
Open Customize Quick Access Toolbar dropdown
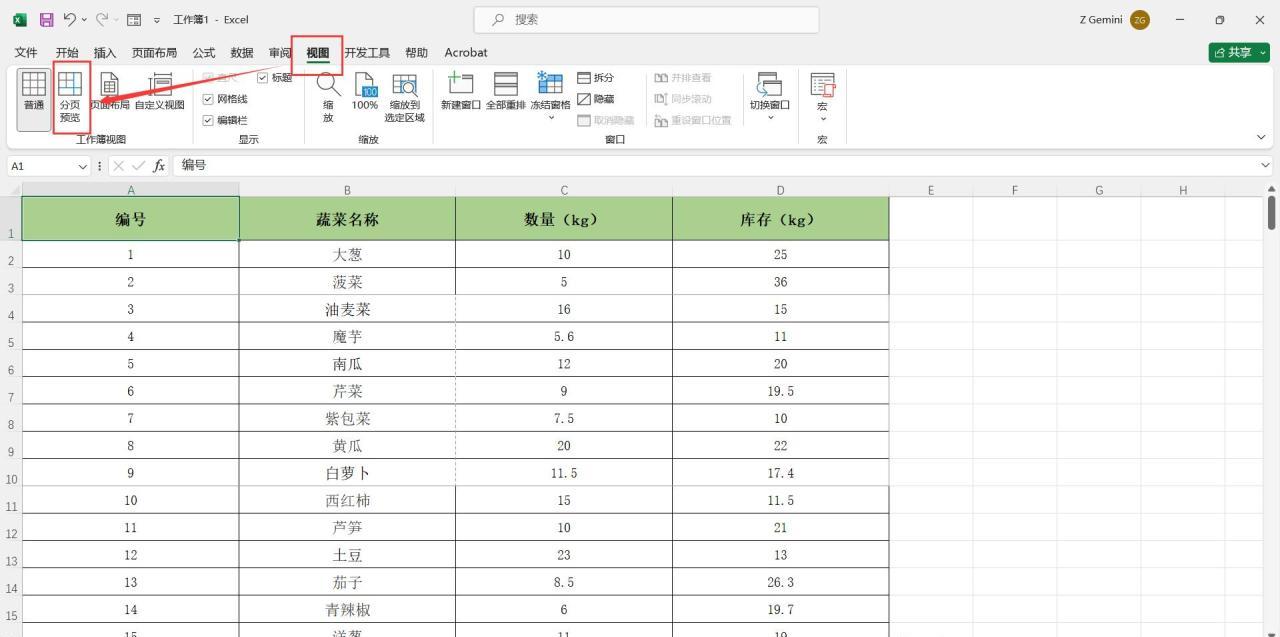tap(157, 21)
